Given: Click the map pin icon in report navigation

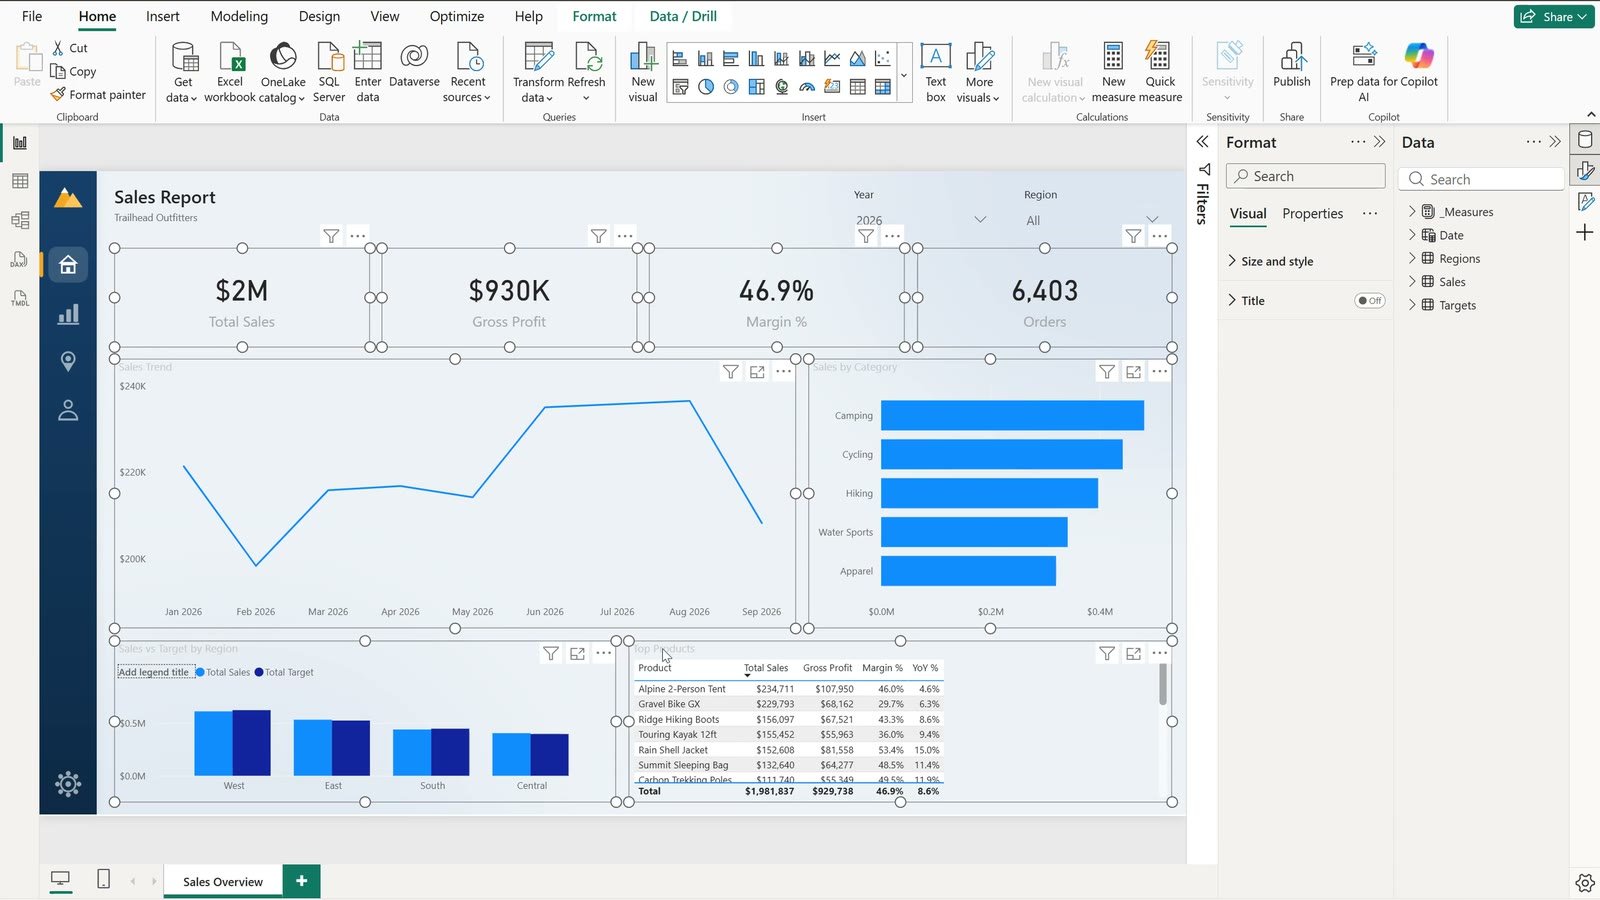Looking at the screenshot, I should click(x=68, y=361).
